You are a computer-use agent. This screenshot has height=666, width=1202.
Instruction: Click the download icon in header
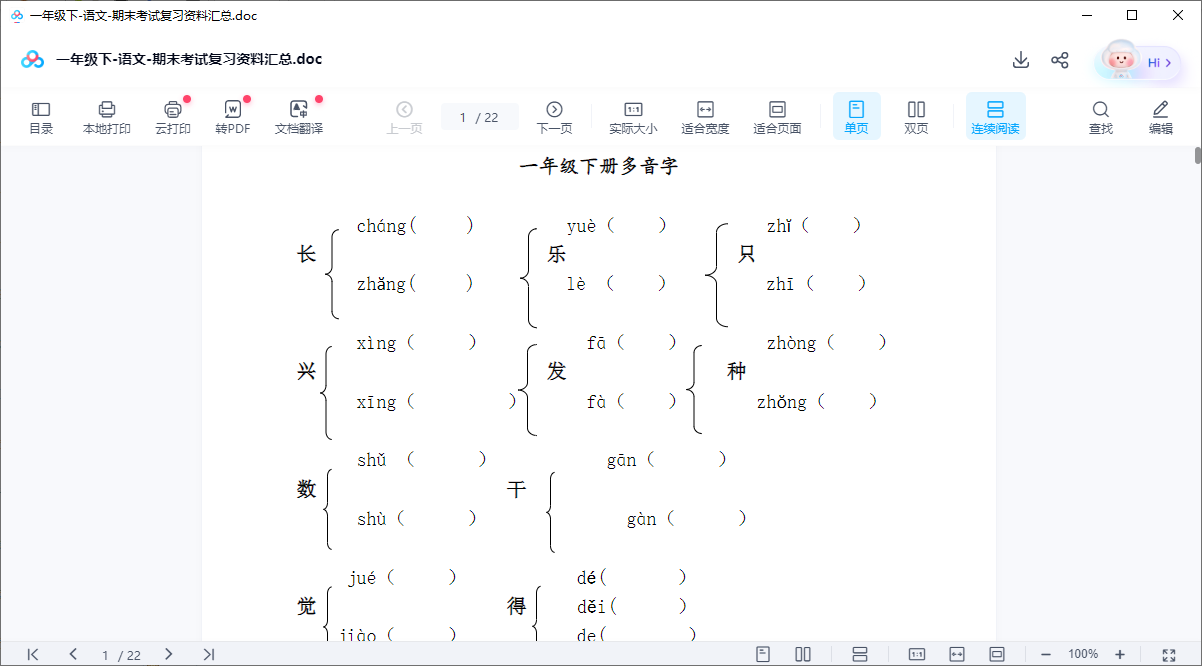1020,60
